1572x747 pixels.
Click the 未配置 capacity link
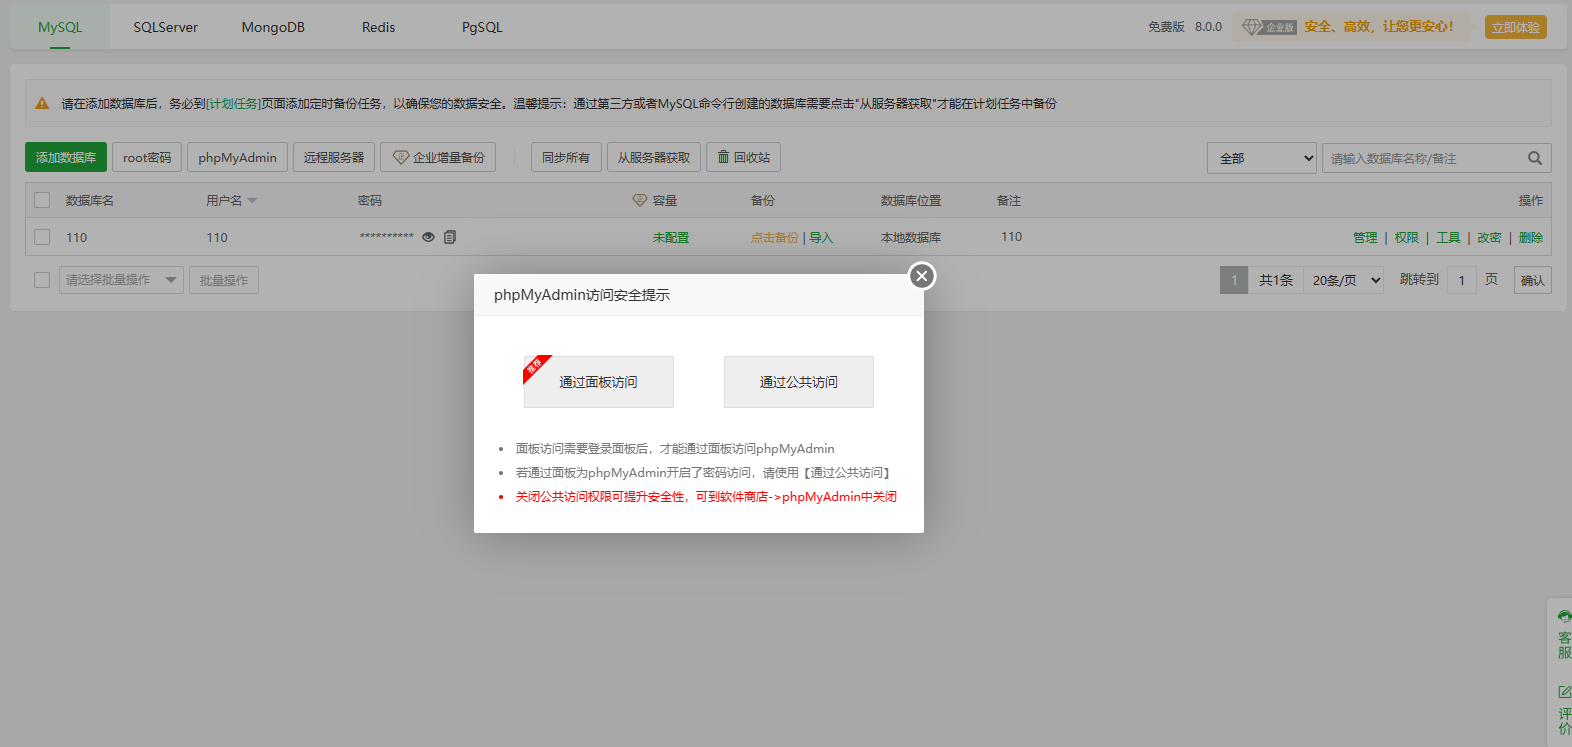671,237
